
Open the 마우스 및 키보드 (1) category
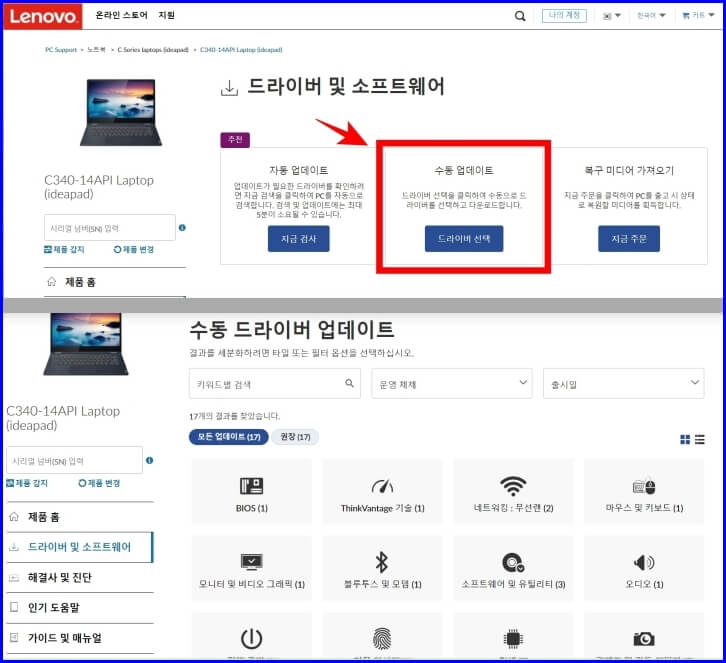pos(644,492)
